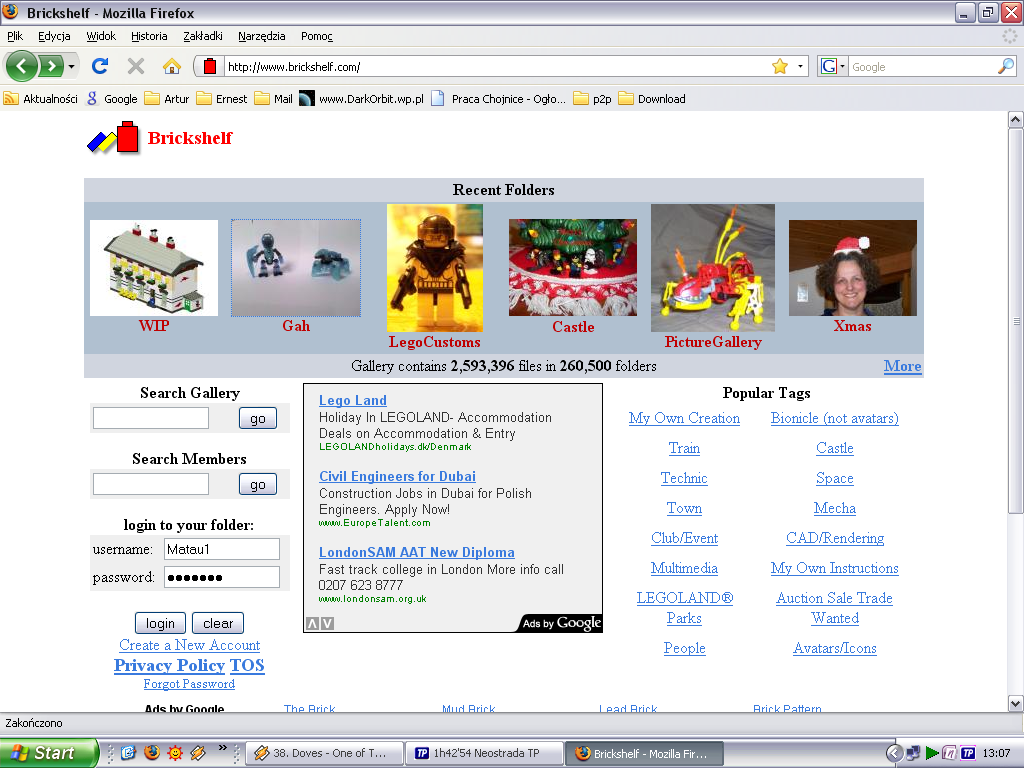Open the Forgot Password link
Image resolution: width=1024 pixels, height=768 pixels.
pos(189,684)
